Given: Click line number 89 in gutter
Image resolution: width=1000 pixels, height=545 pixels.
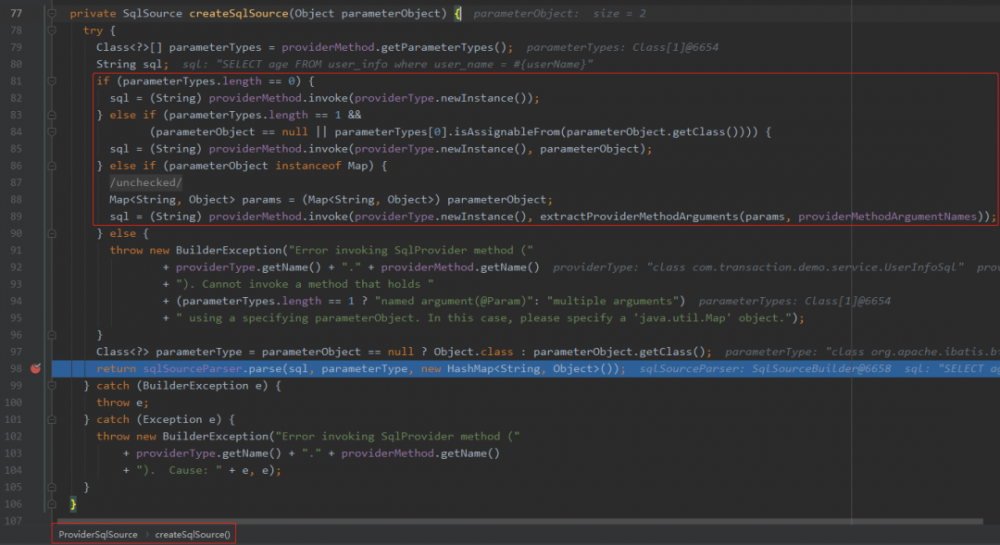Looking at the screenshot, I should click(x=16, y=216).
